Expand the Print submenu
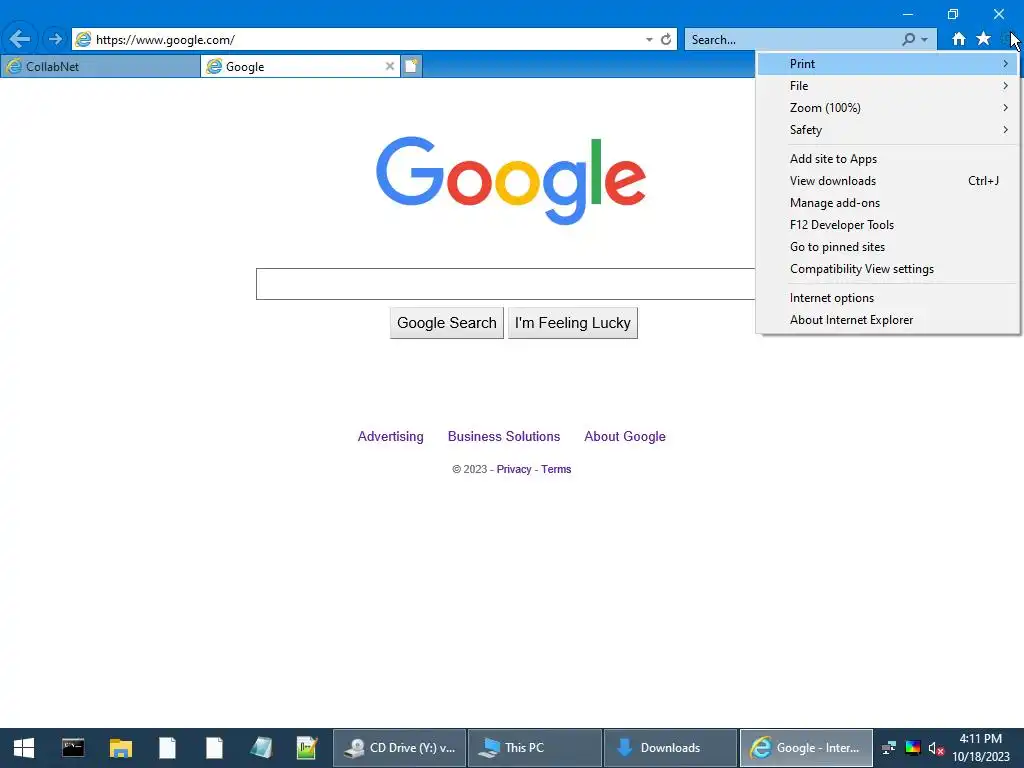Image resolution: width=1024 pixels, height=768 pixels. (888, 63)
